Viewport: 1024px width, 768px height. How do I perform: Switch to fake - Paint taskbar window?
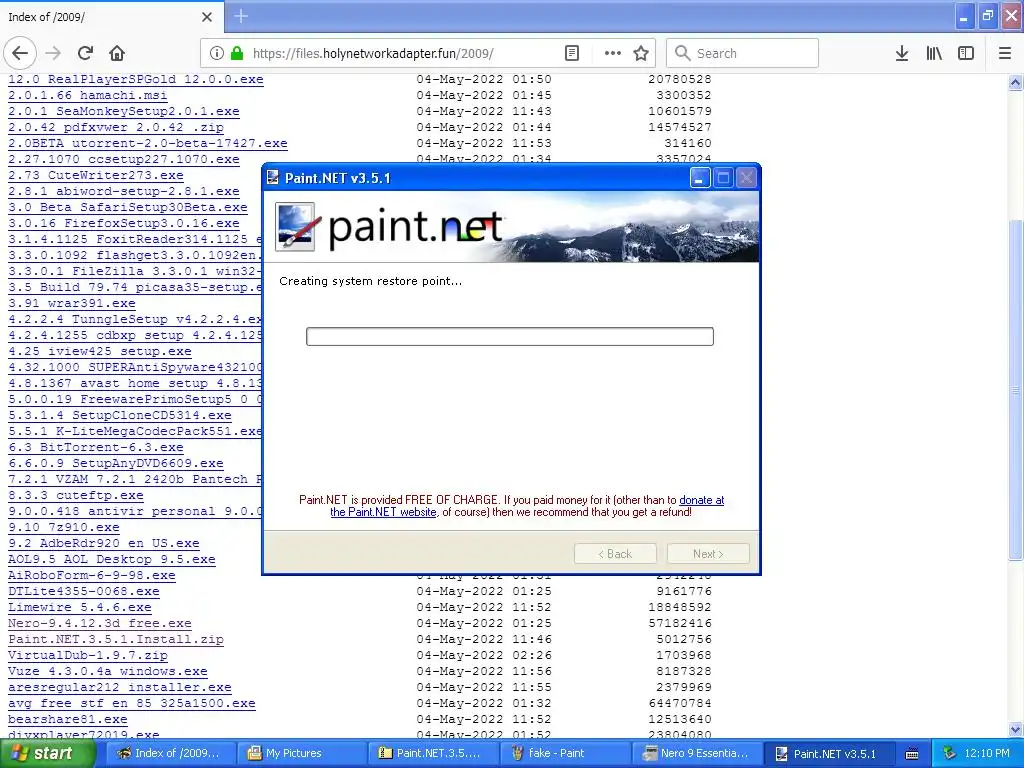566,754
